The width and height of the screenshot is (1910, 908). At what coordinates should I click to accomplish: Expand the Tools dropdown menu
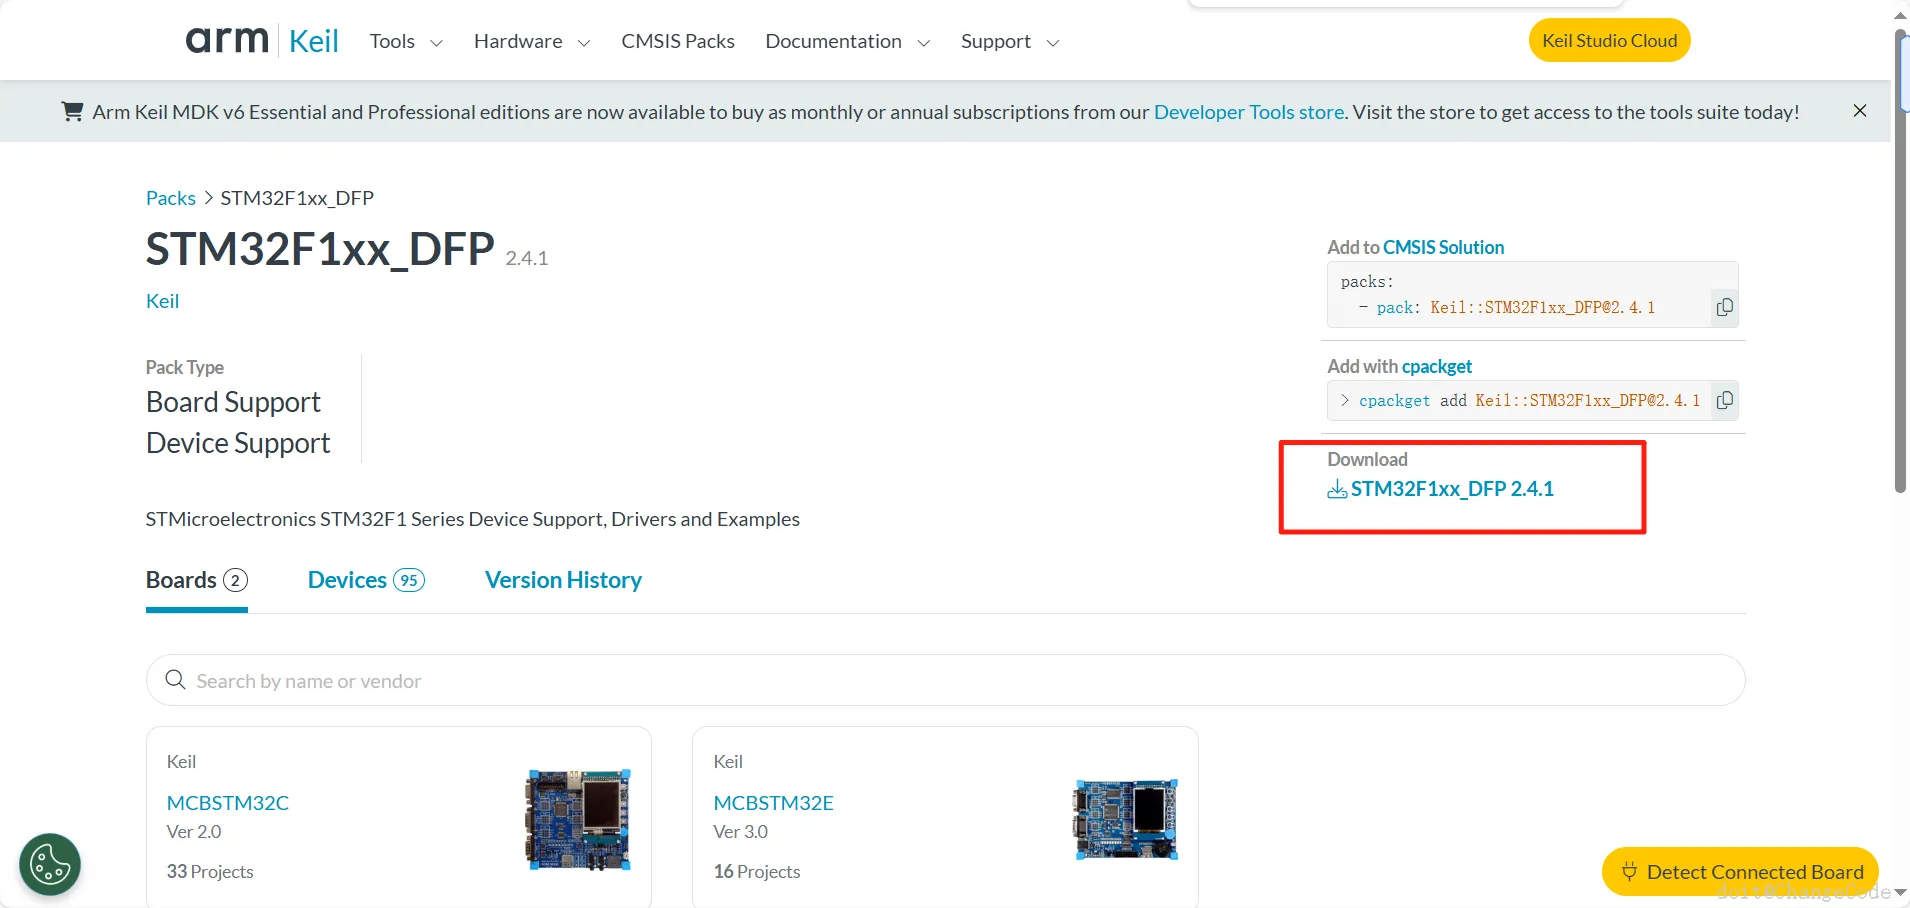406,41
